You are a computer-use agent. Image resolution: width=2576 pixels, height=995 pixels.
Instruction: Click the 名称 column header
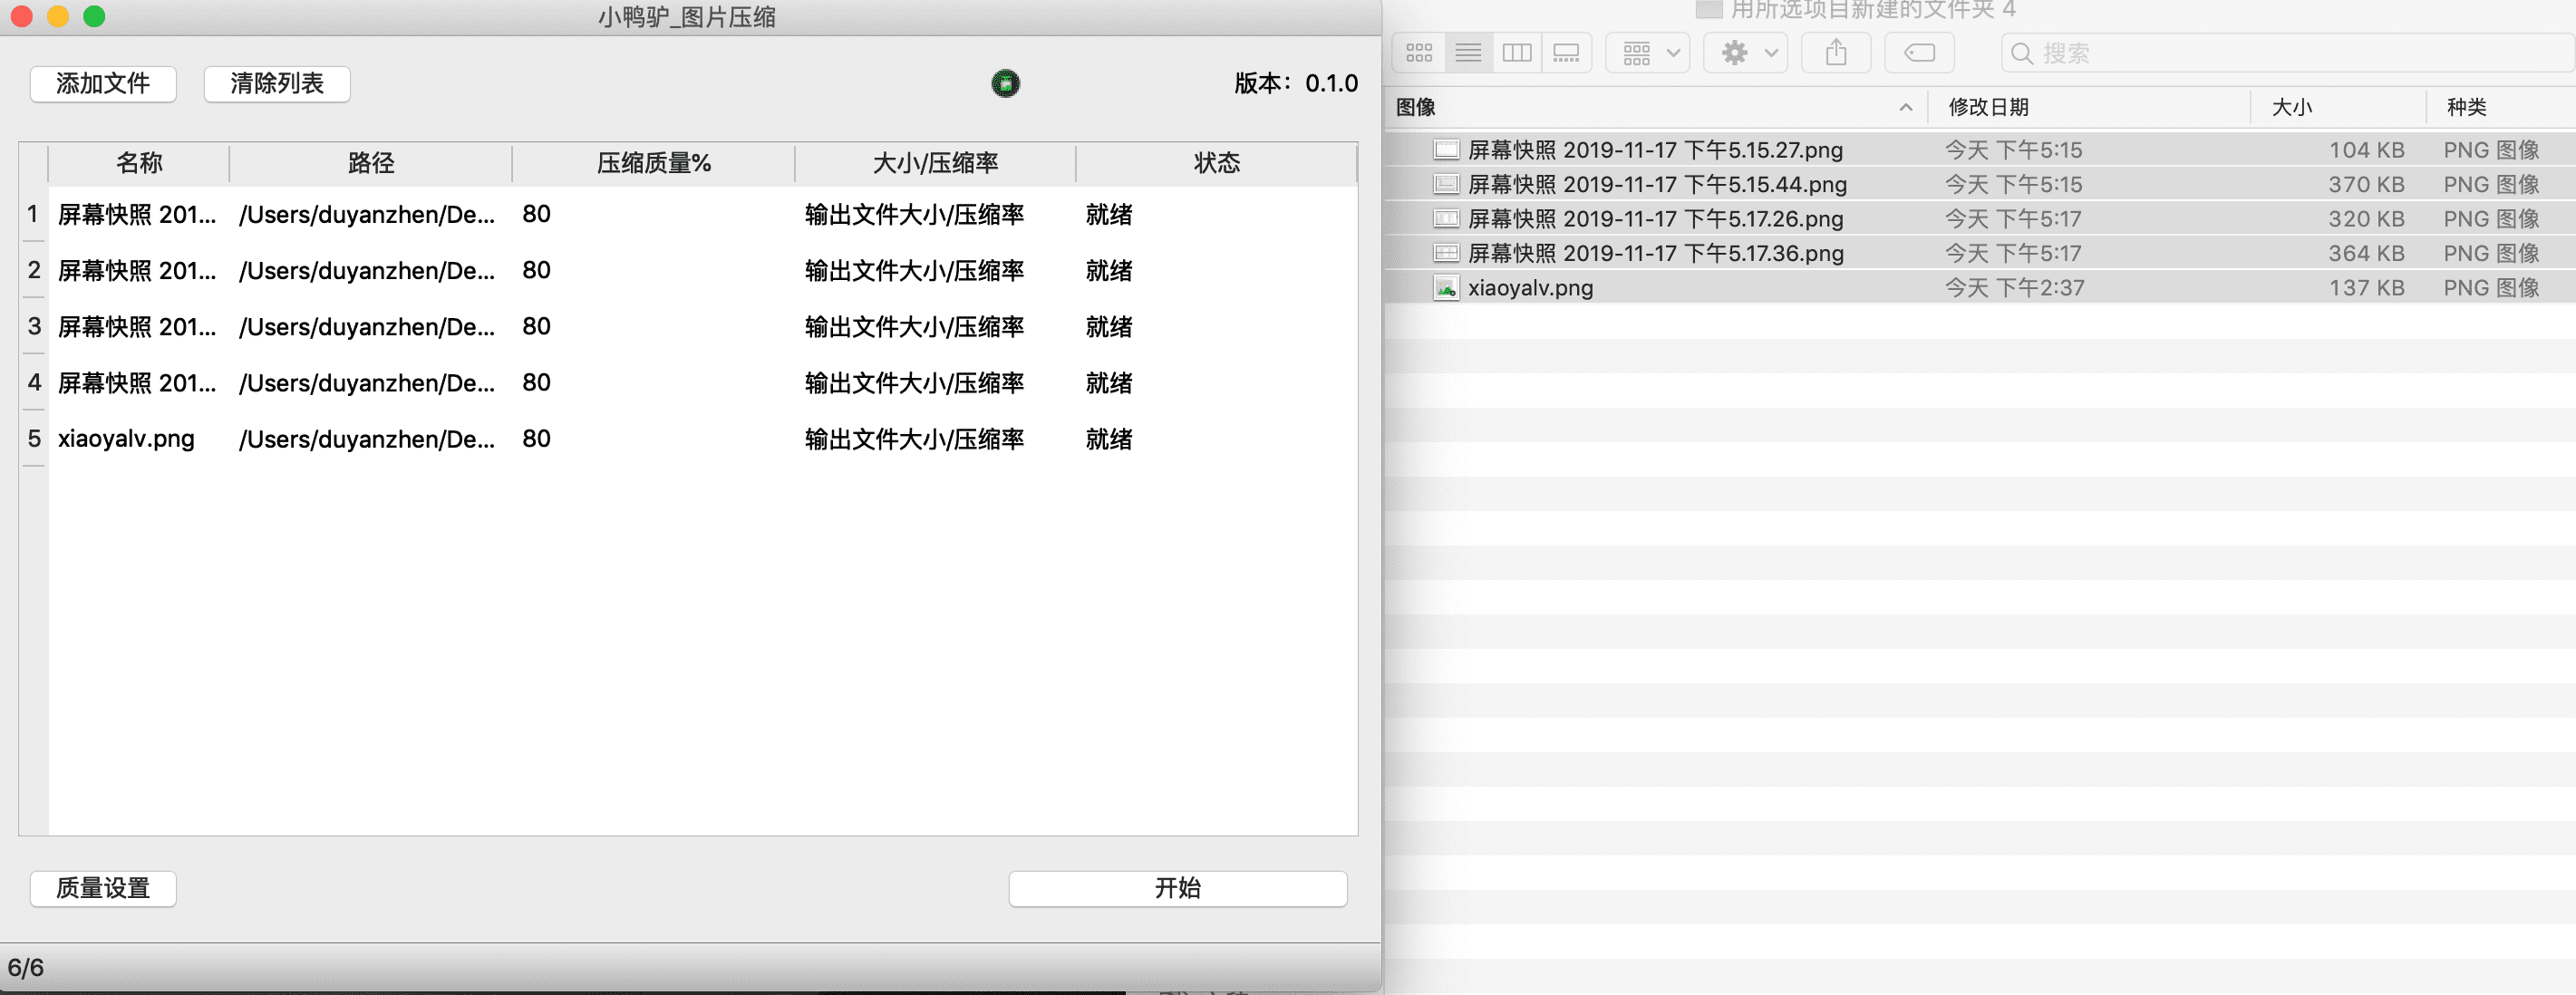tap(139, 163)
